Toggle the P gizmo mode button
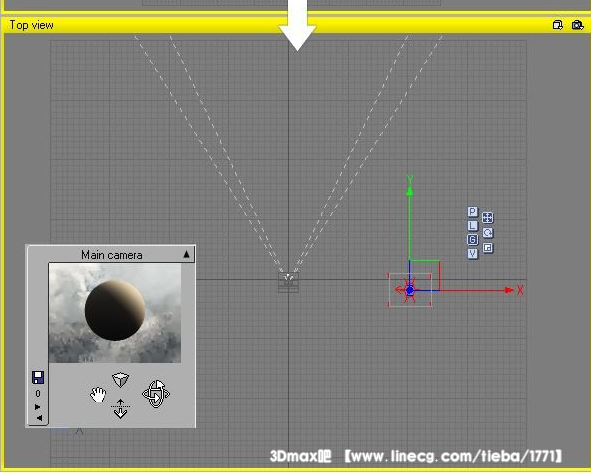 [472, 211]
